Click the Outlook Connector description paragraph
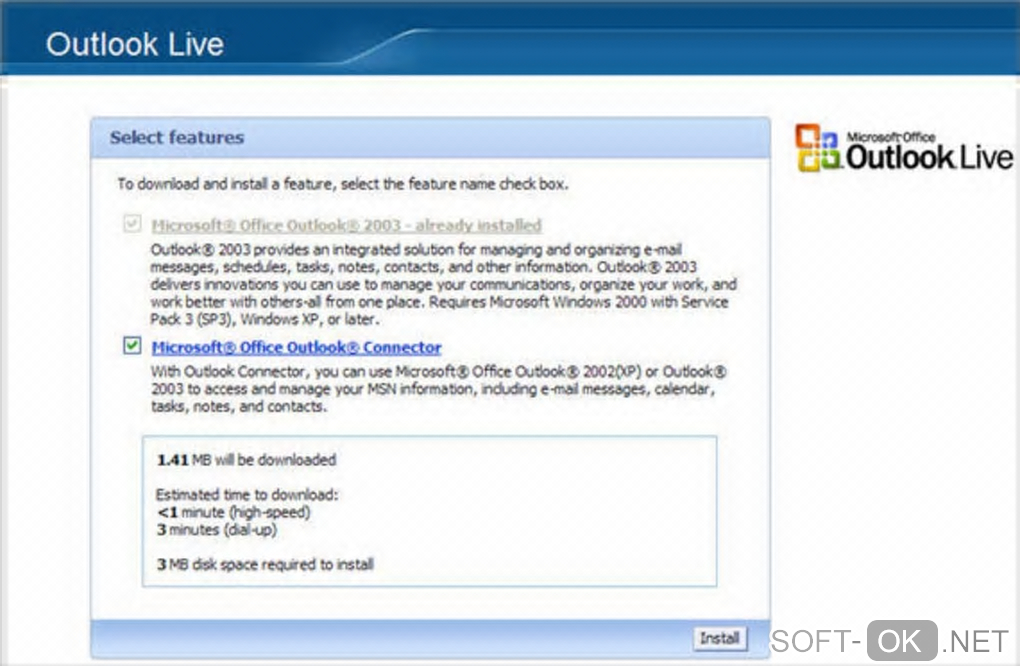 439,389
